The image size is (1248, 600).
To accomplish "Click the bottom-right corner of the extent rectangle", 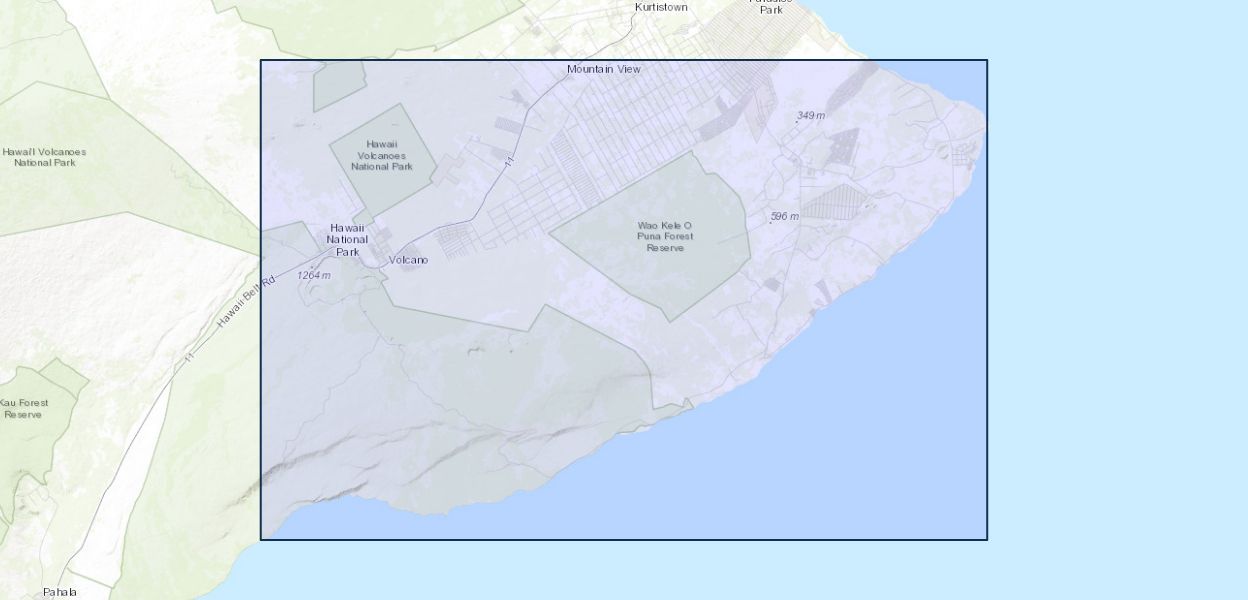I will click(987, 540).
